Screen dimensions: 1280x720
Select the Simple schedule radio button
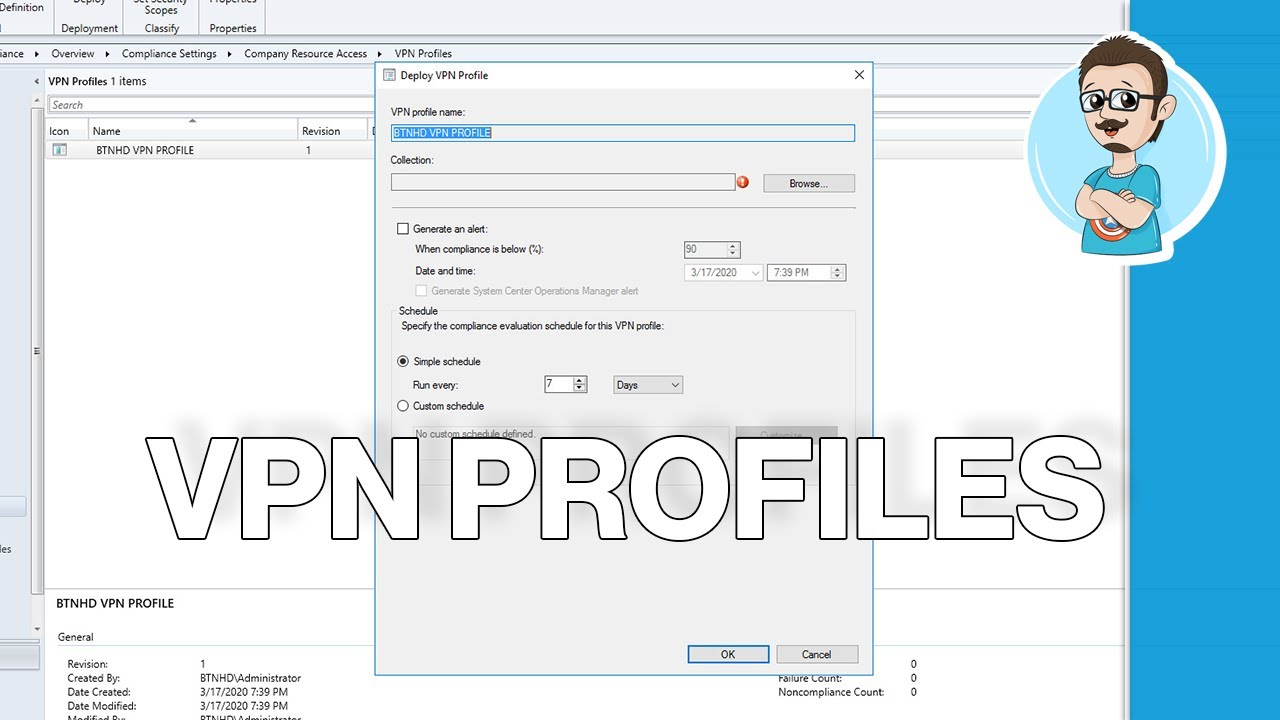pyautogui.click(x=404, y=361)
